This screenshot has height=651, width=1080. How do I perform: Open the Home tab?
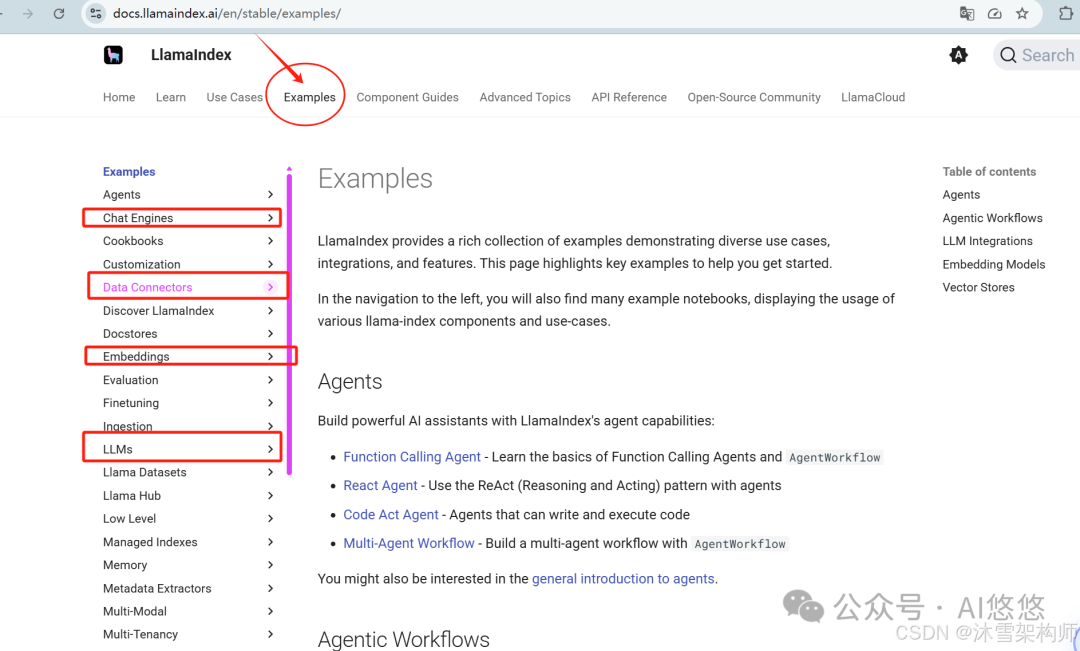coord(119,97)
